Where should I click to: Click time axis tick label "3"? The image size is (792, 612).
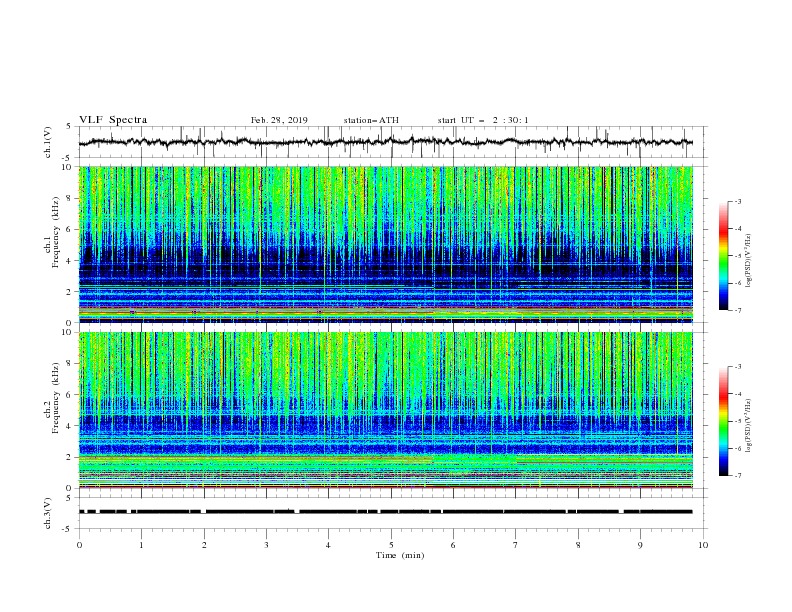click(x=267, y=545)
